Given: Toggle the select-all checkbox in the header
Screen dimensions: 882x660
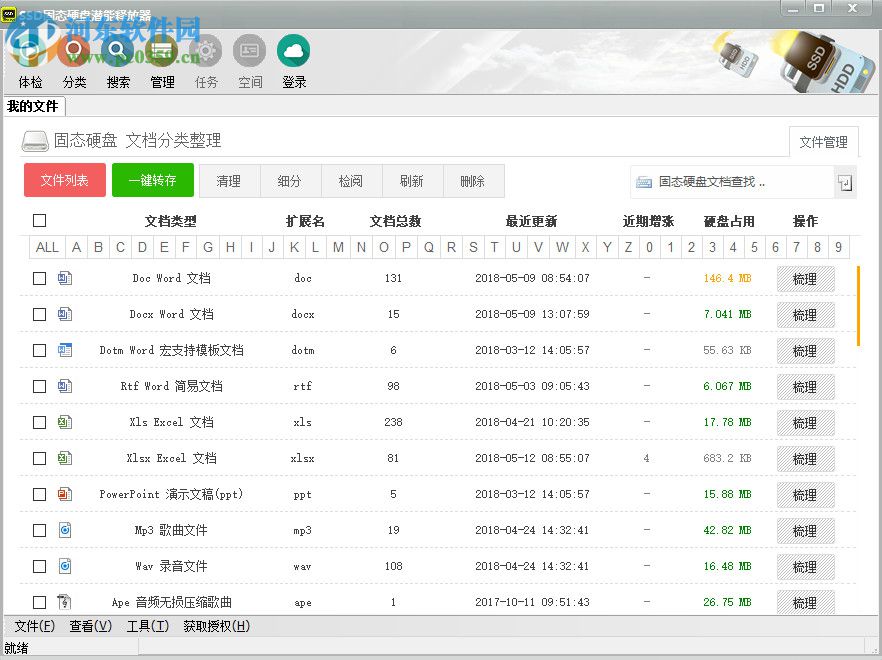Looking at the screenshot, I should coord(39,220).
